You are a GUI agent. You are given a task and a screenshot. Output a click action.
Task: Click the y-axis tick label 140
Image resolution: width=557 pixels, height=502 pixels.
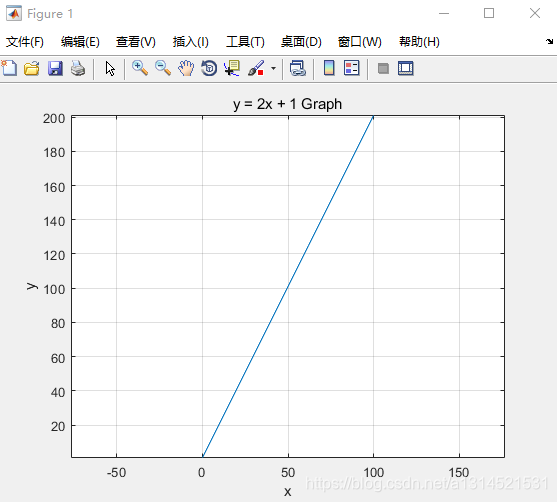click(x=54, y=222)
